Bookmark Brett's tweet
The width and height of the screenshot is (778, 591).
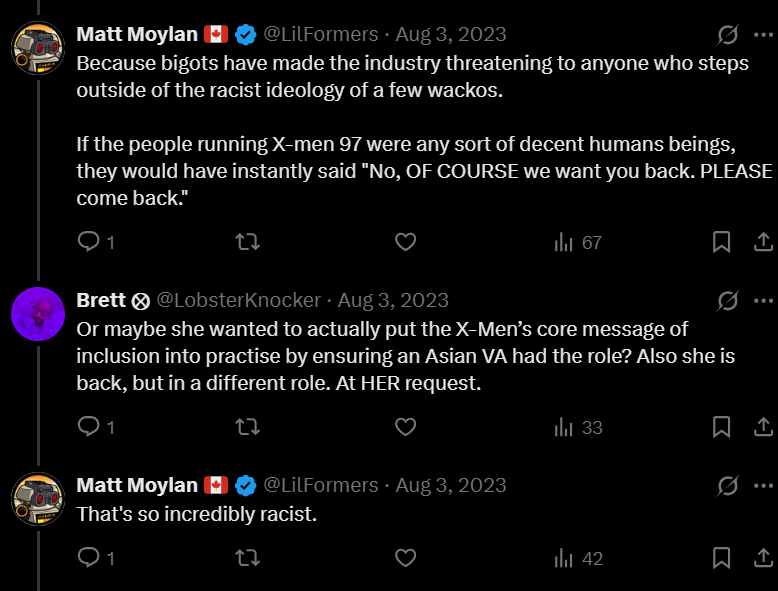721,427
